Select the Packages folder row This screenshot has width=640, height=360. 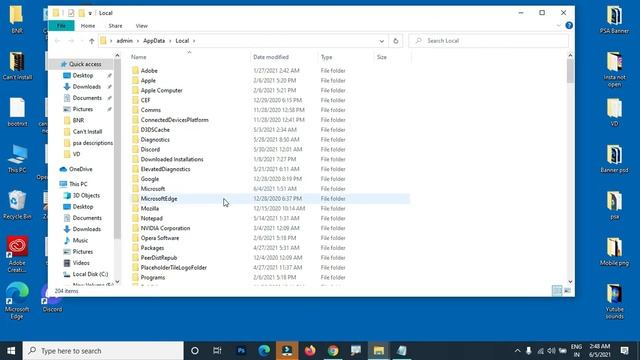pyautogui.click(x=270, y=248)
